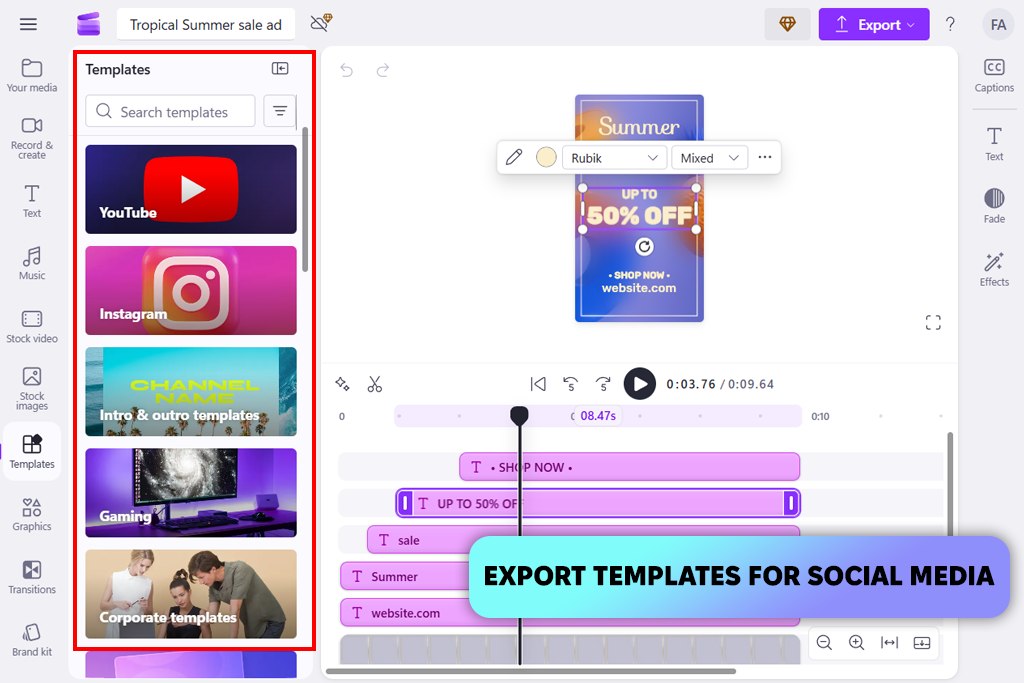
Task: Open the Export dropdown button
Action: [x=874, y=24]
